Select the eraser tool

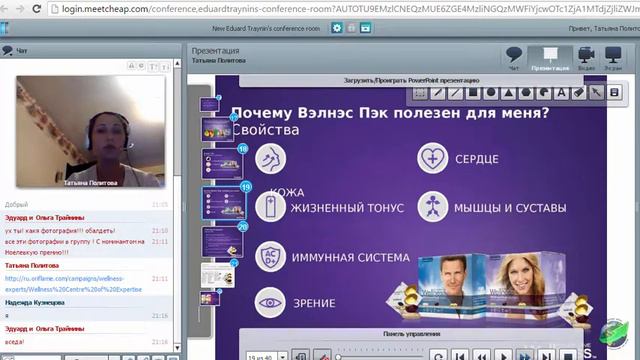point(579,93)
